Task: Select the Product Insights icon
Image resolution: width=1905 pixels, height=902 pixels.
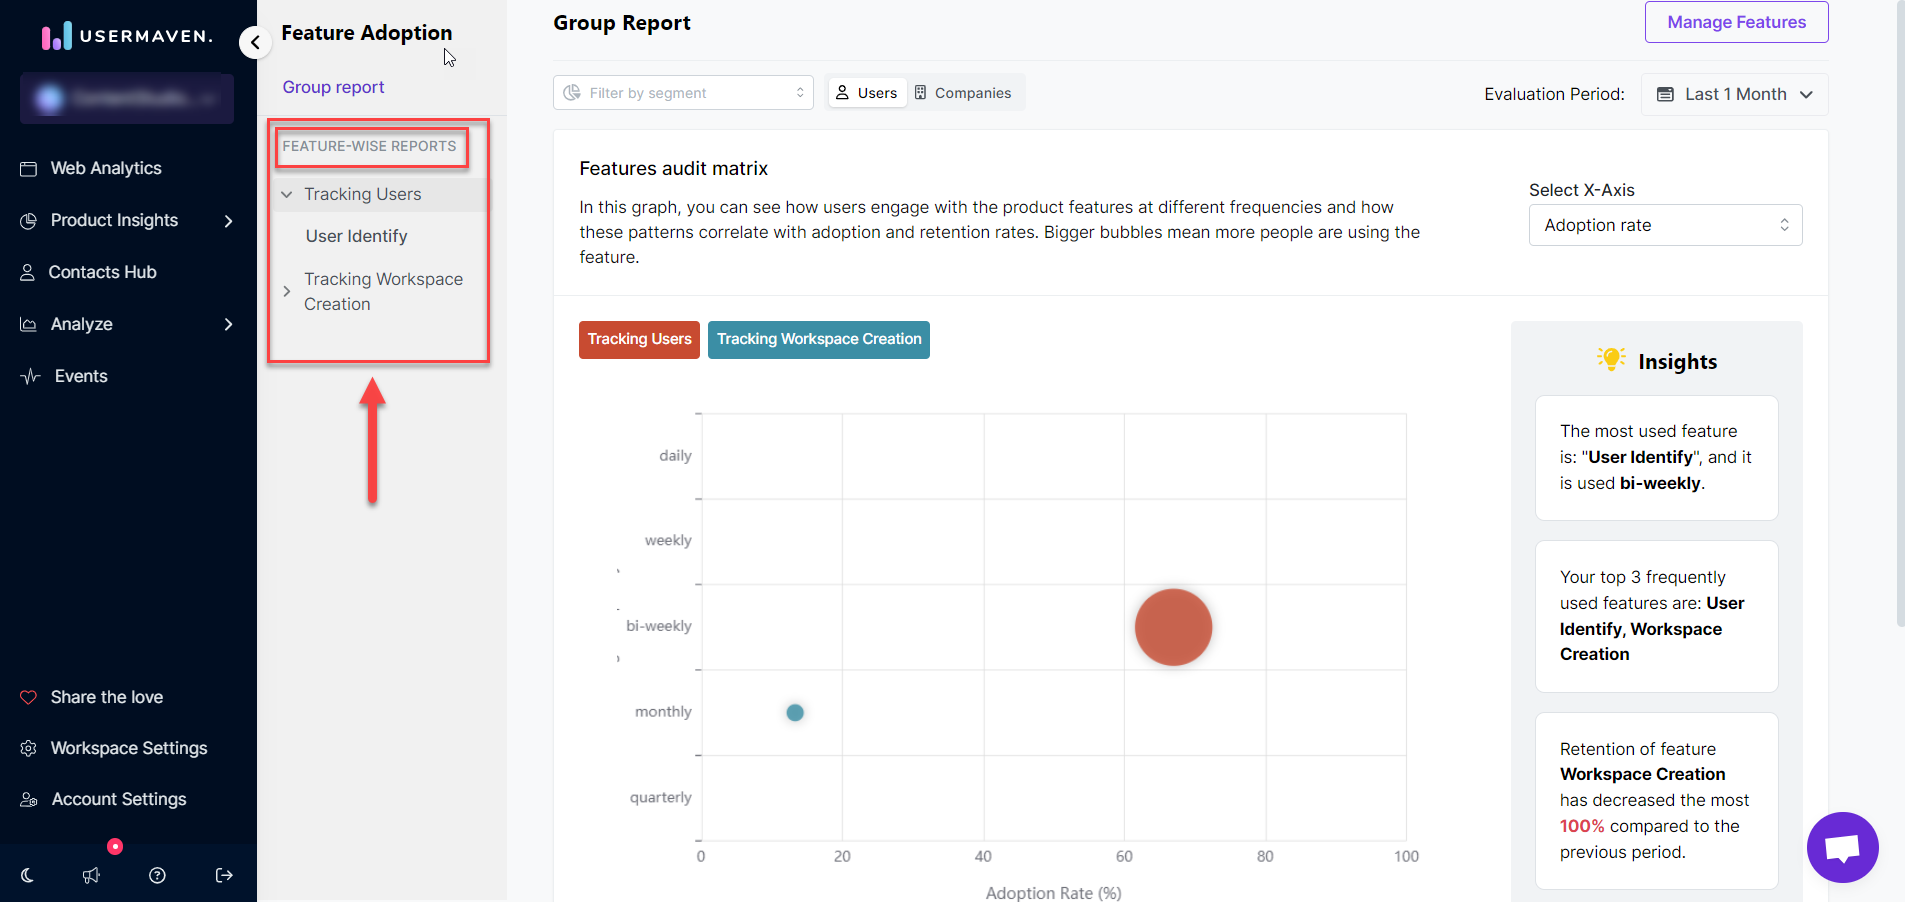Action: (x=30, y=220)
